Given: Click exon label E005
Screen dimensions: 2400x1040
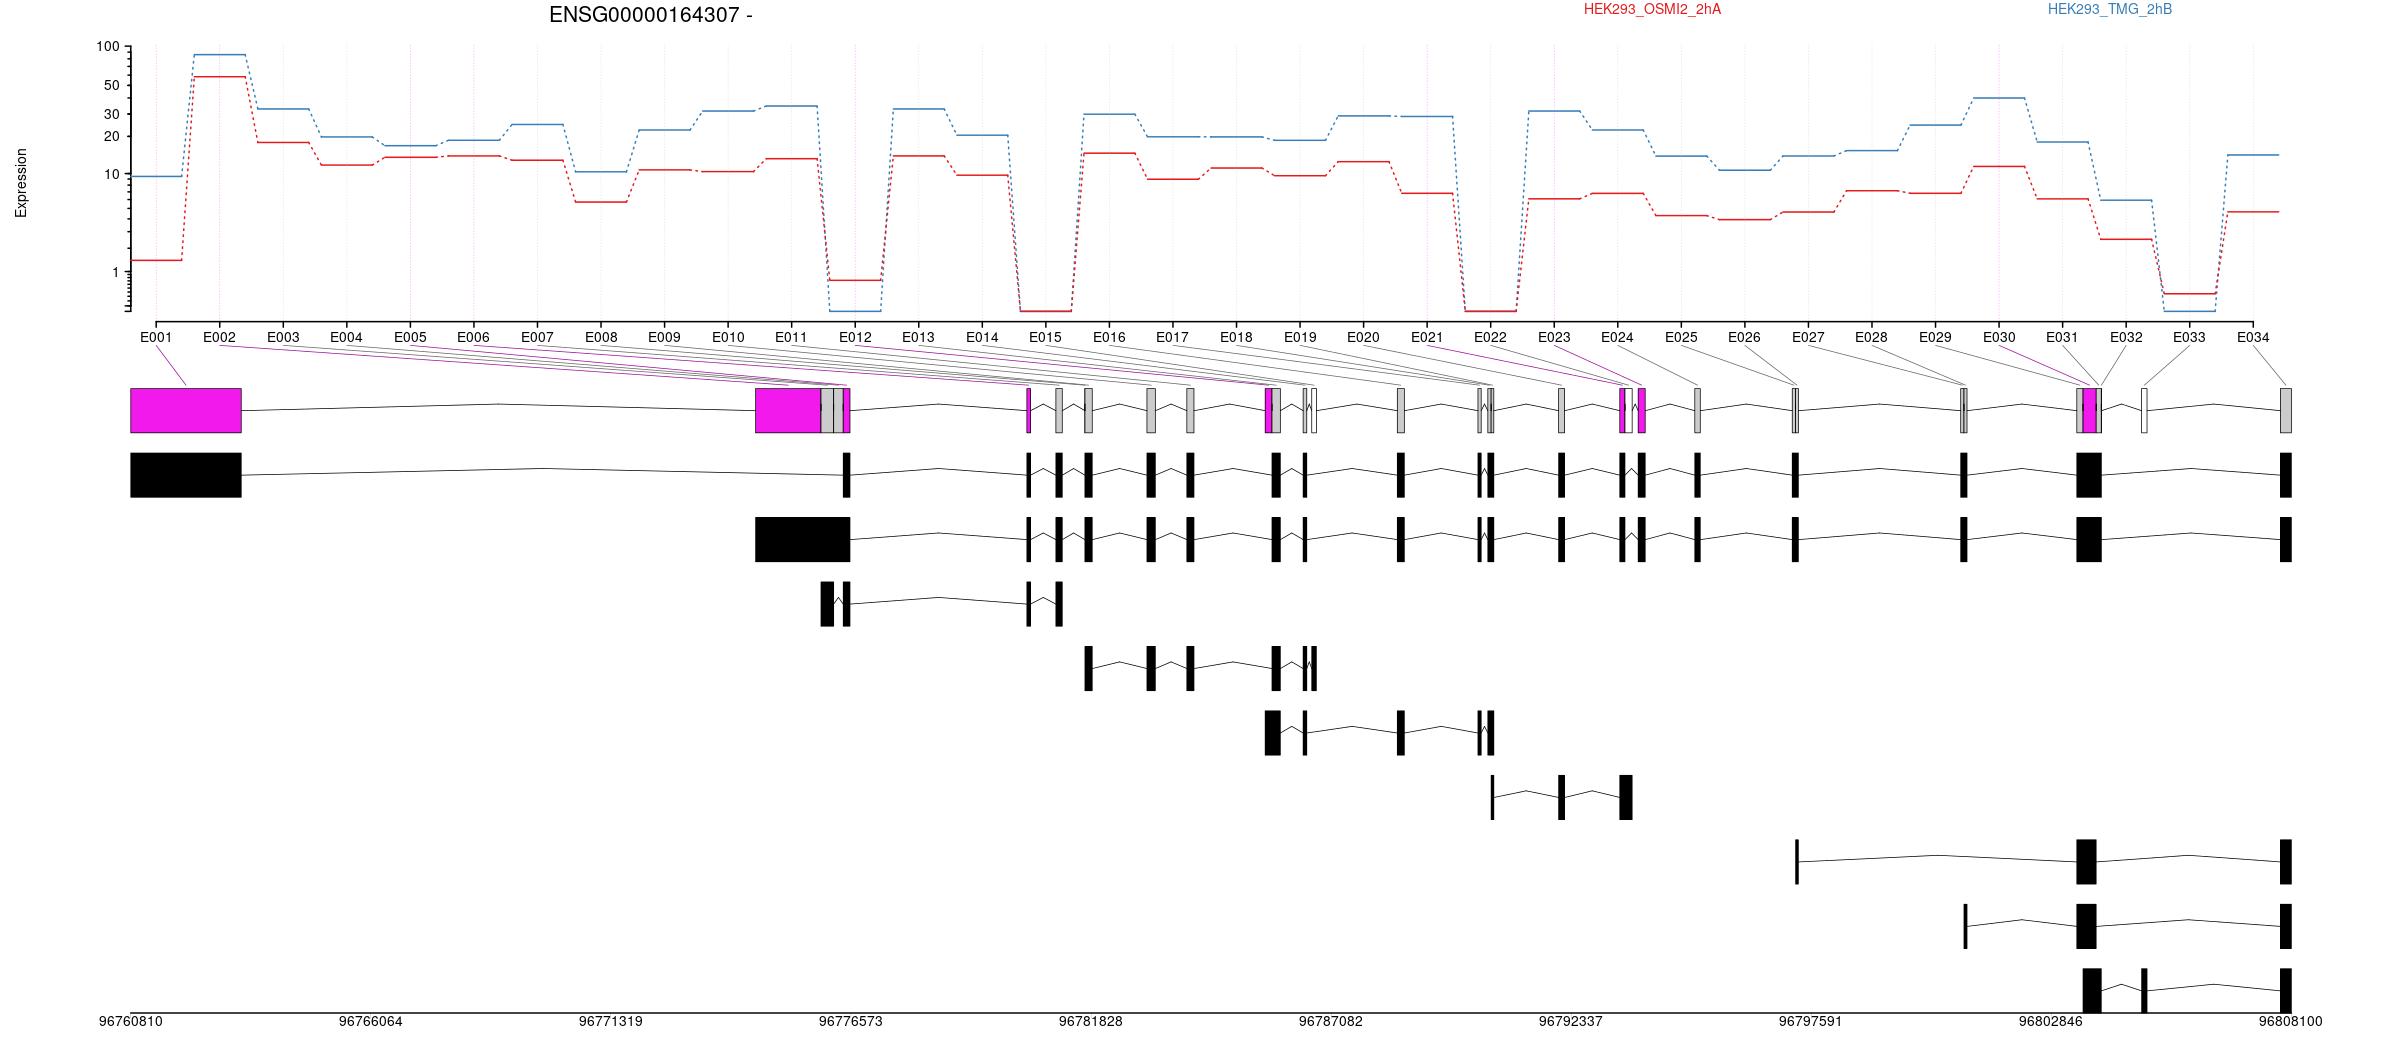Looking at the screenshot, I should tap(410, 337).
